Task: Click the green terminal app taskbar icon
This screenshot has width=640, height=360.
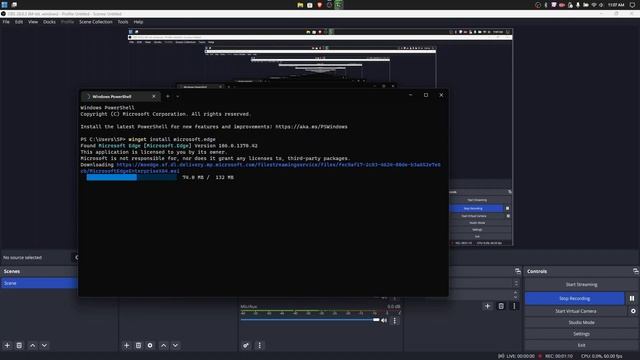Action: pyautogui.click(x=339, y=5)
